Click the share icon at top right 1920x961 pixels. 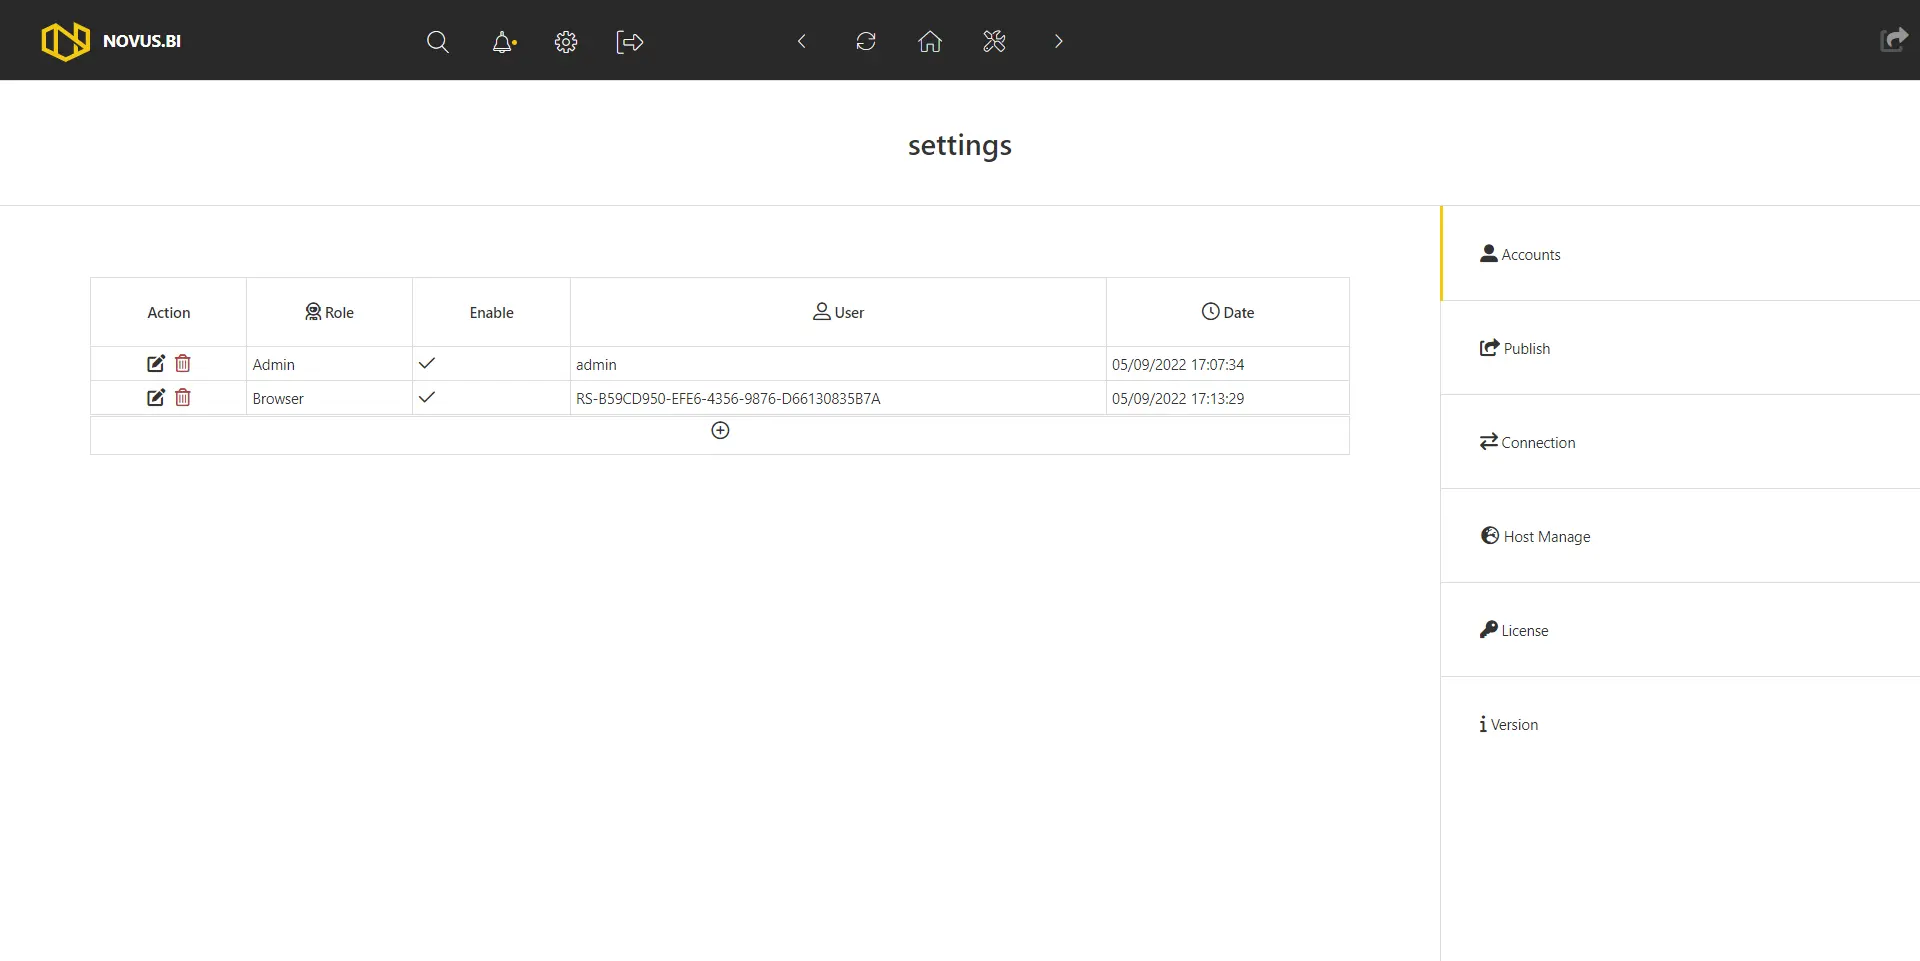click(x=1893, y=40)
